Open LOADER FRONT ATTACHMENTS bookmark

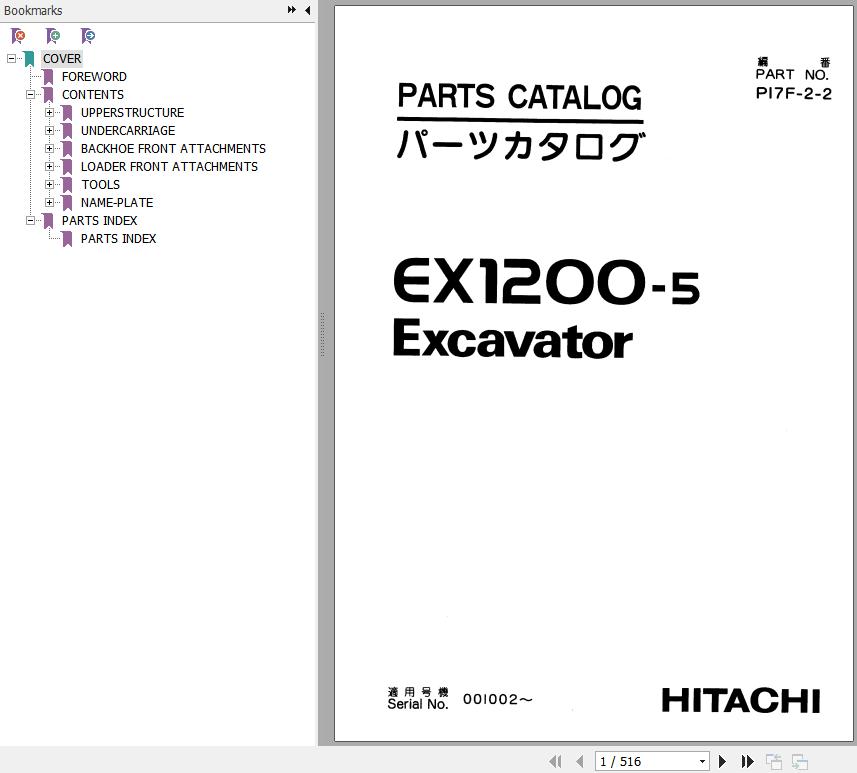click(x=169, y=167)
